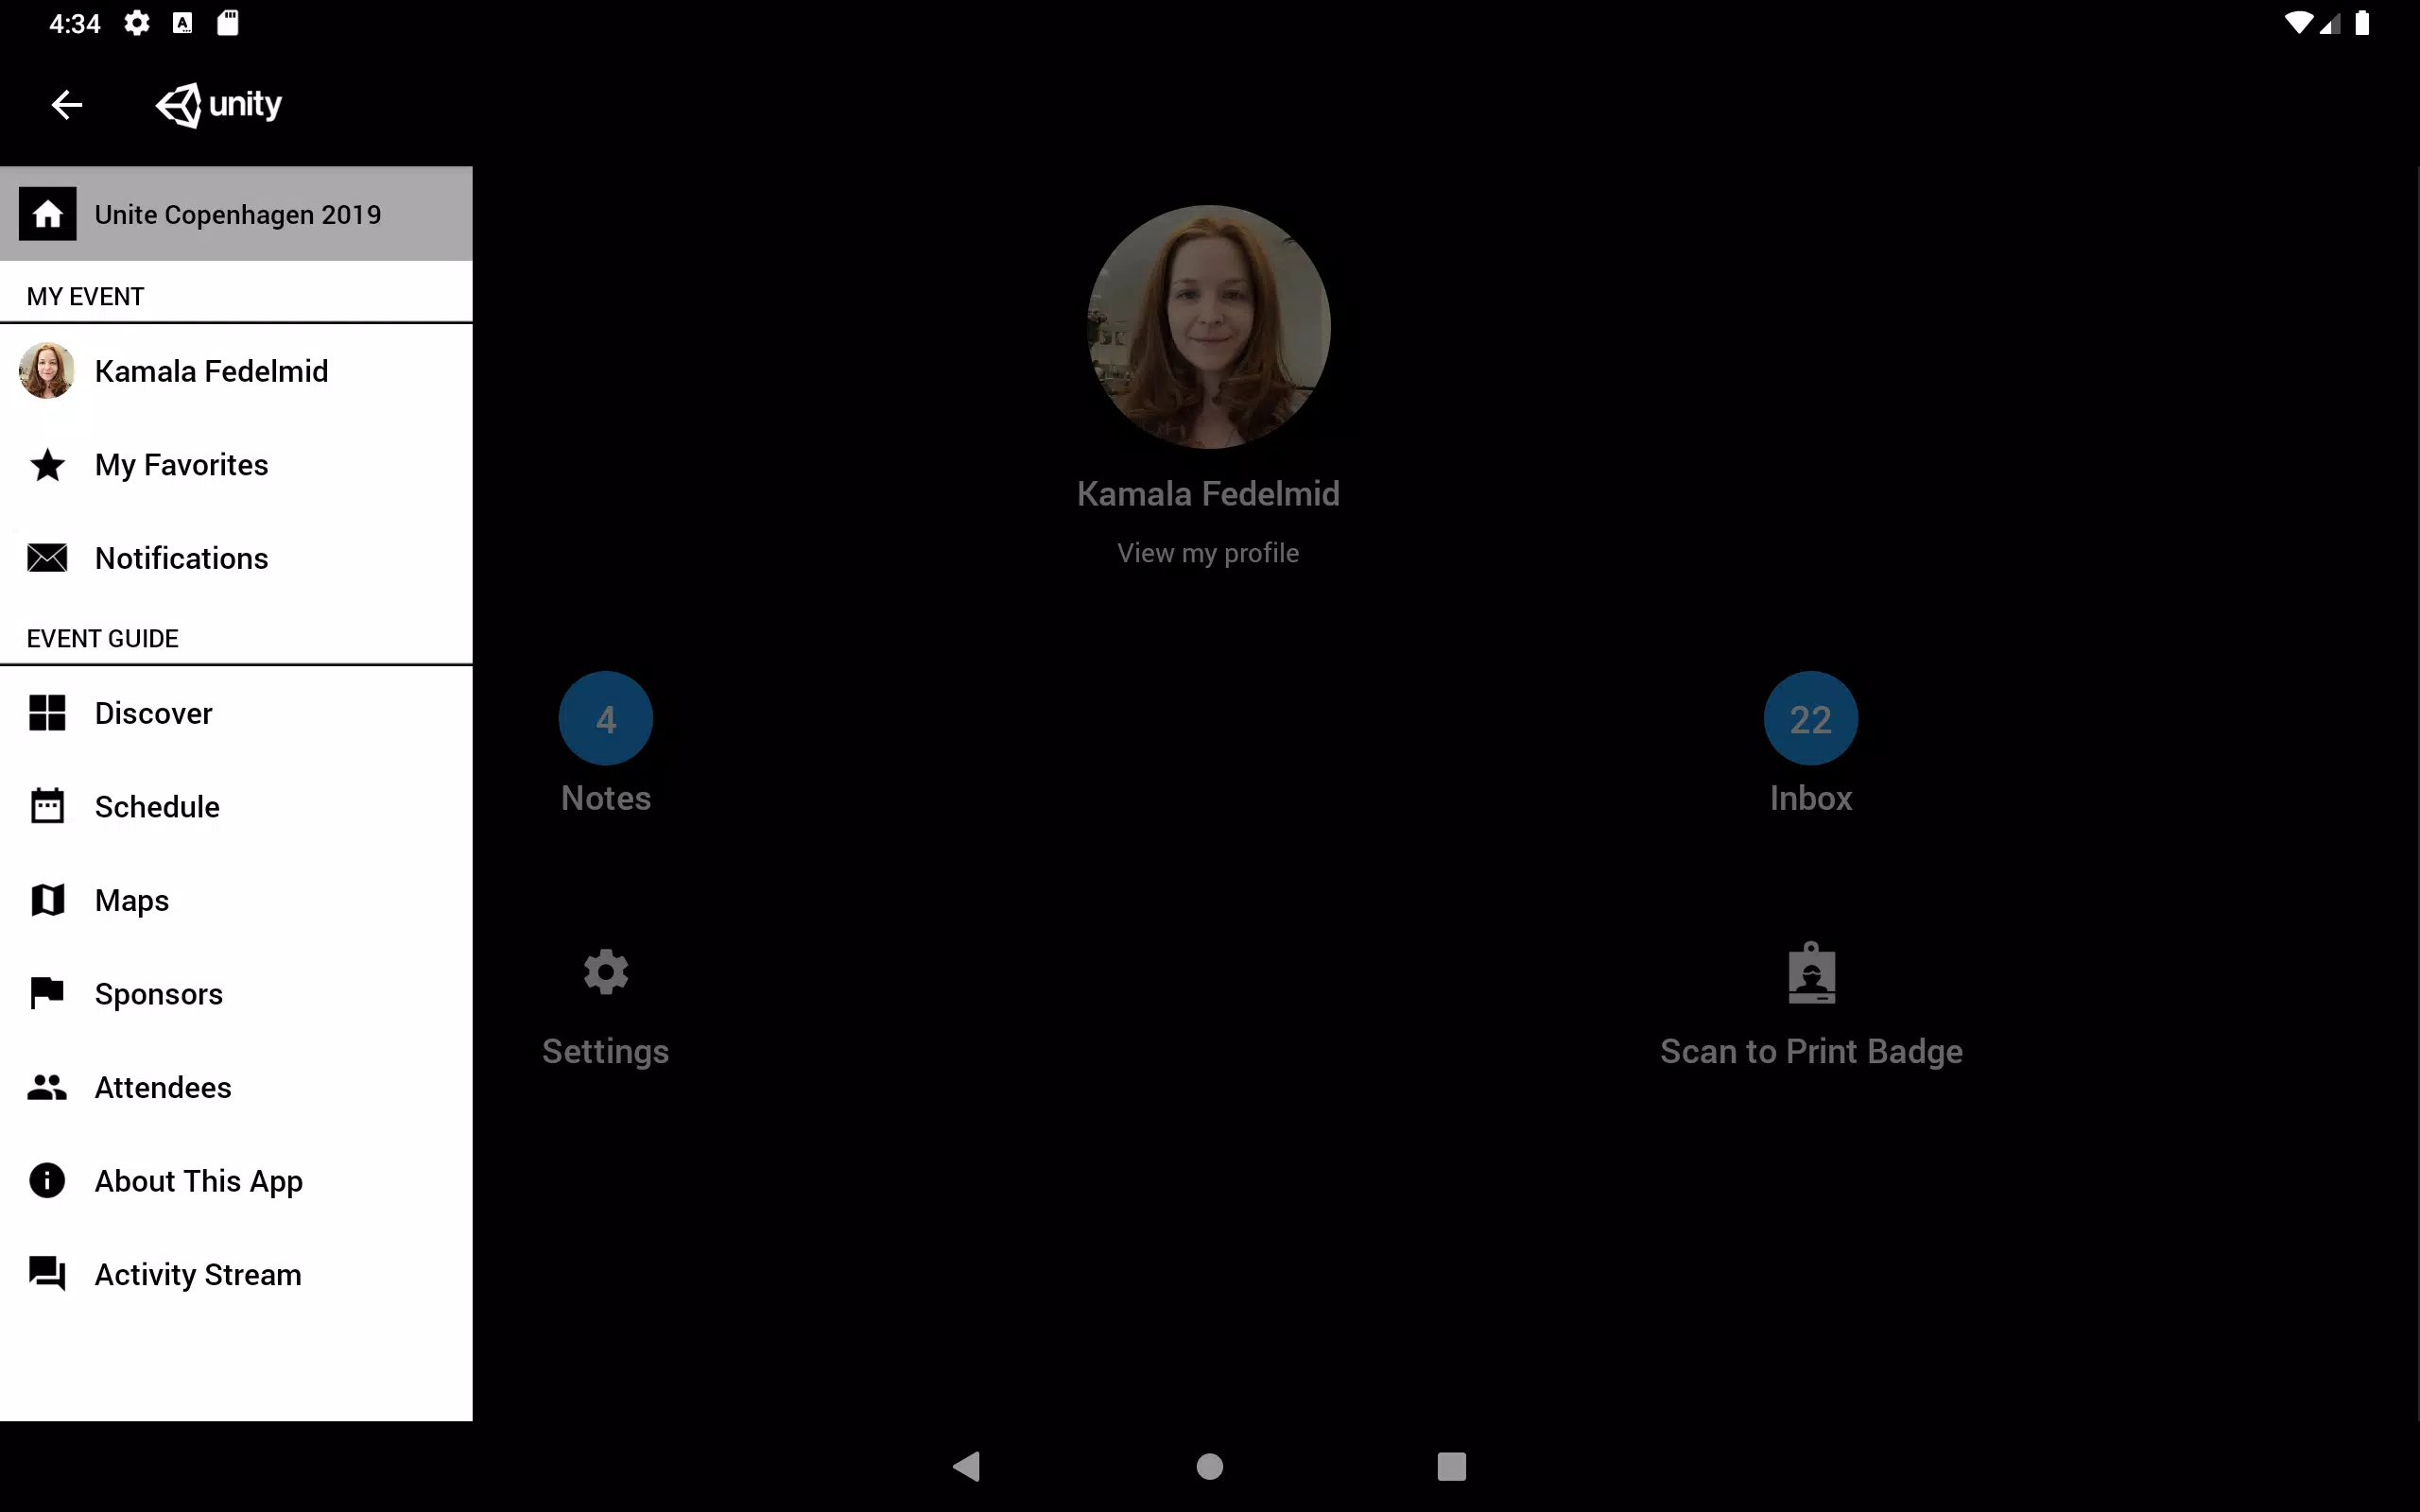
Task: Select Sponsors in the drawer menu
Action: [x=236, y=993]
